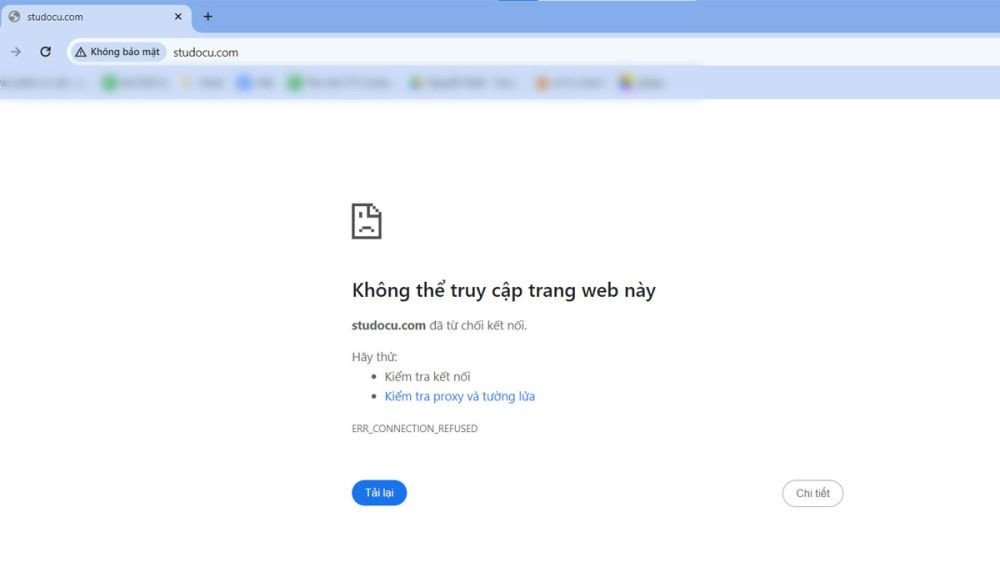Open the 'Chi tiết' details button
Screen dimensions: 1000x563
click(812, 494)
